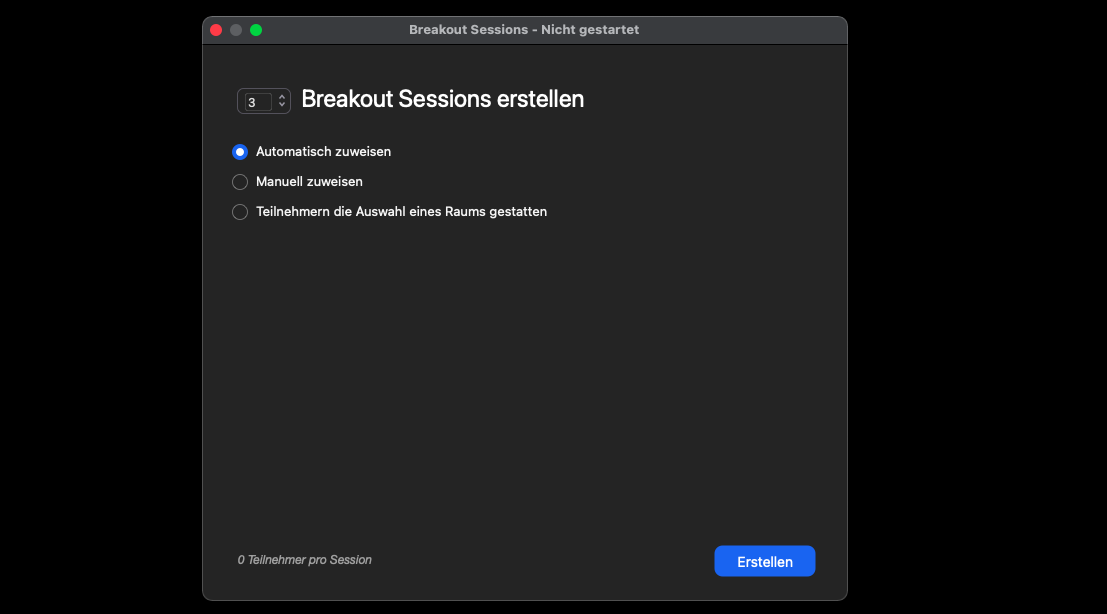Select the number 3 in the counter
Image resolution: width=1107 pixels, height=614 pixels.
pyautogui.click(x=254, y=101)
